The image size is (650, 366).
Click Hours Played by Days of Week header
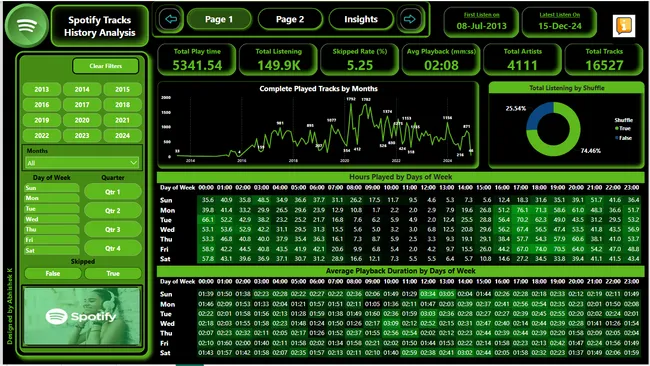[400, 177]
